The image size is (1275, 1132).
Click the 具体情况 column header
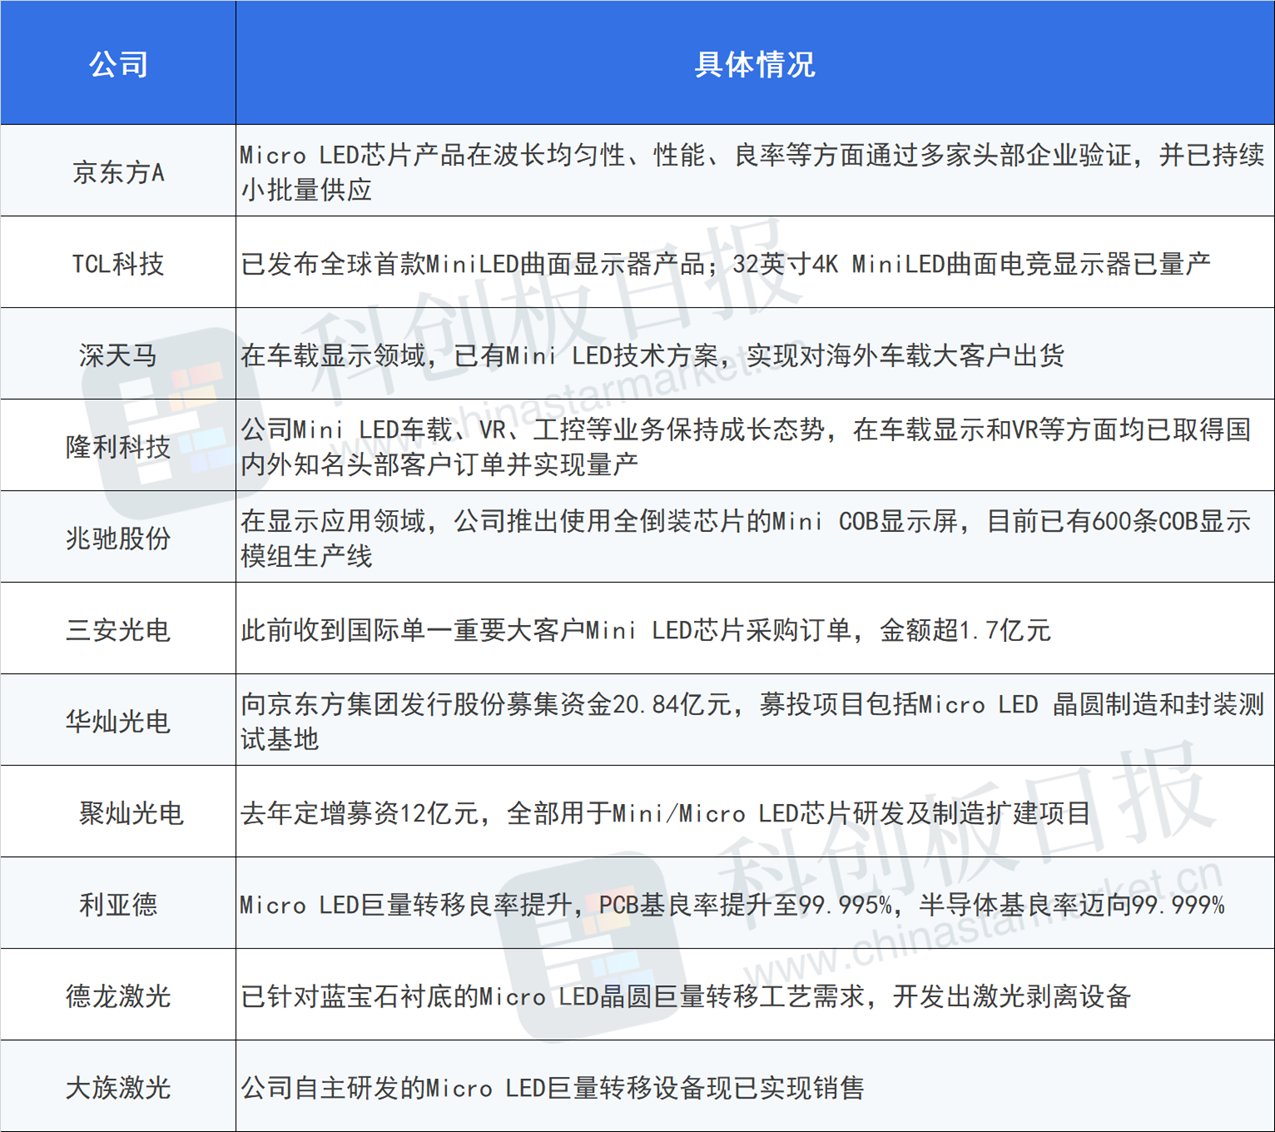[755, 64]
